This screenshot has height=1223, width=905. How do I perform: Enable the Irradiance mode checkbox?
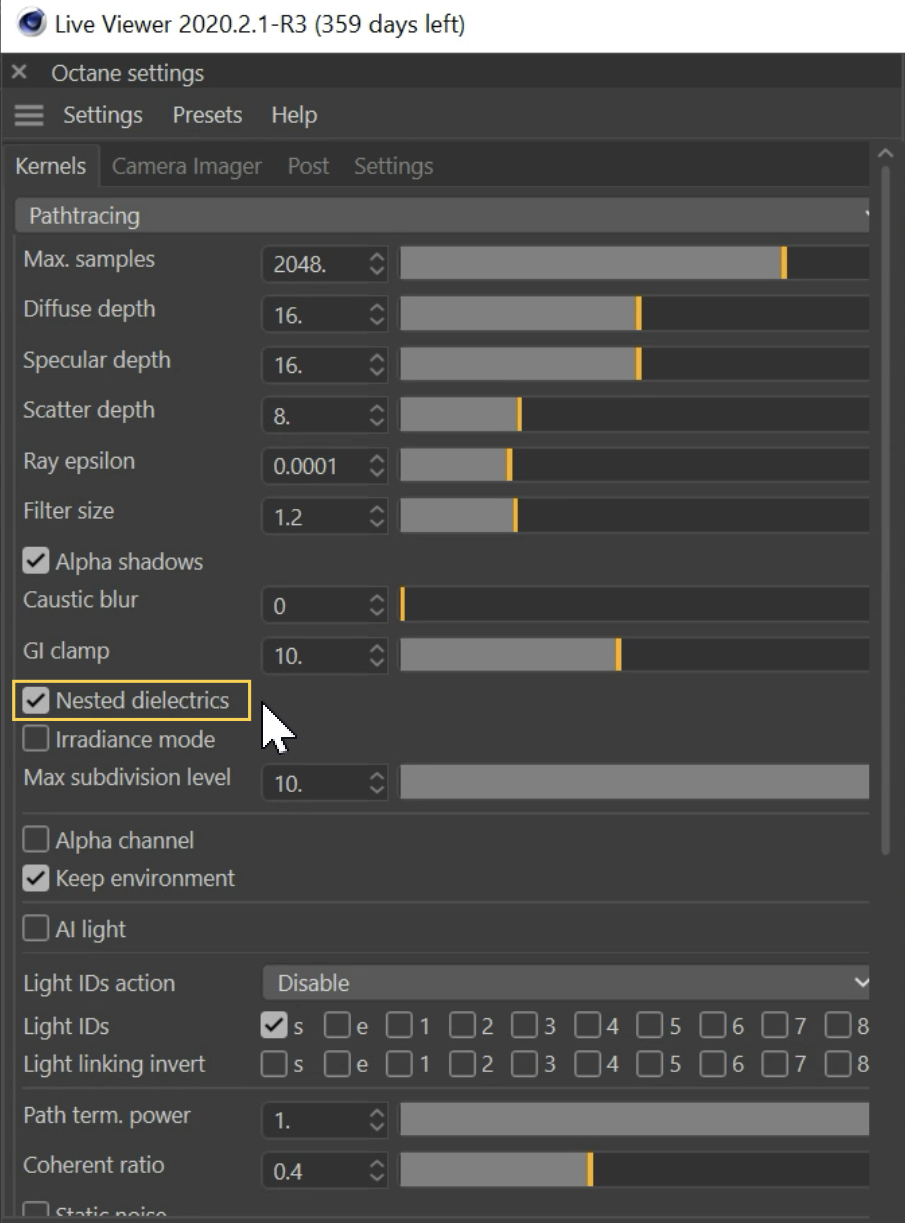pyautogui.click(x=36, y=740)
